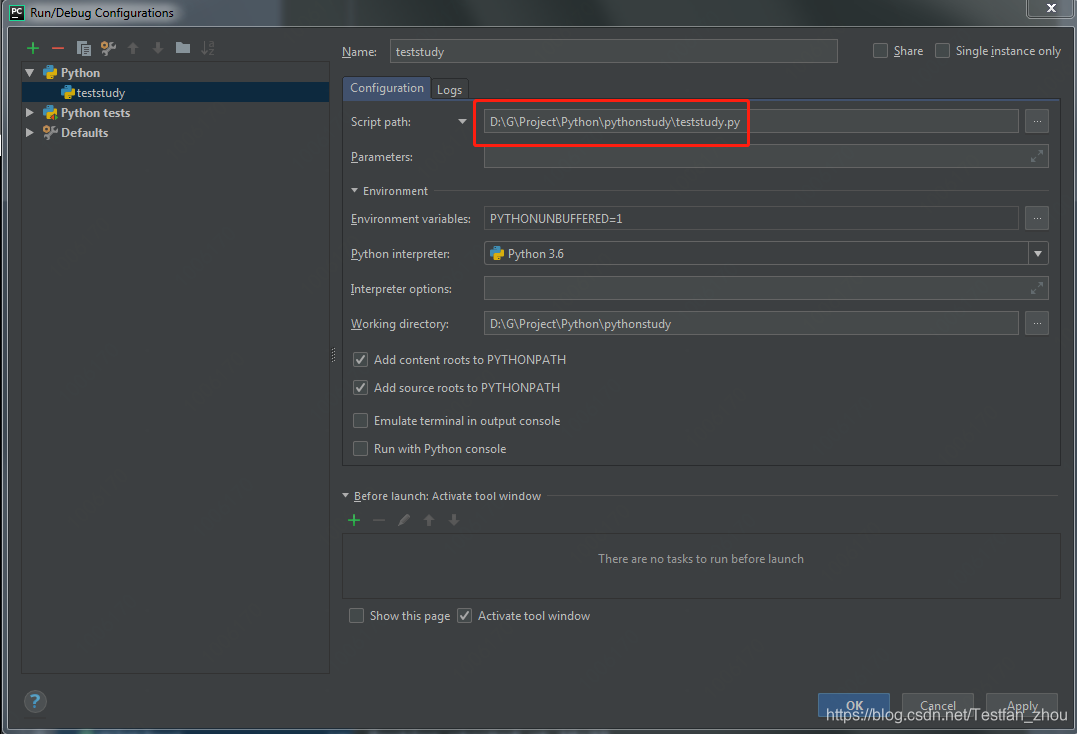Viewport: 1077px width, 734px height.
Task: Select Python group label in tree
Action: (x=80, y=72)
